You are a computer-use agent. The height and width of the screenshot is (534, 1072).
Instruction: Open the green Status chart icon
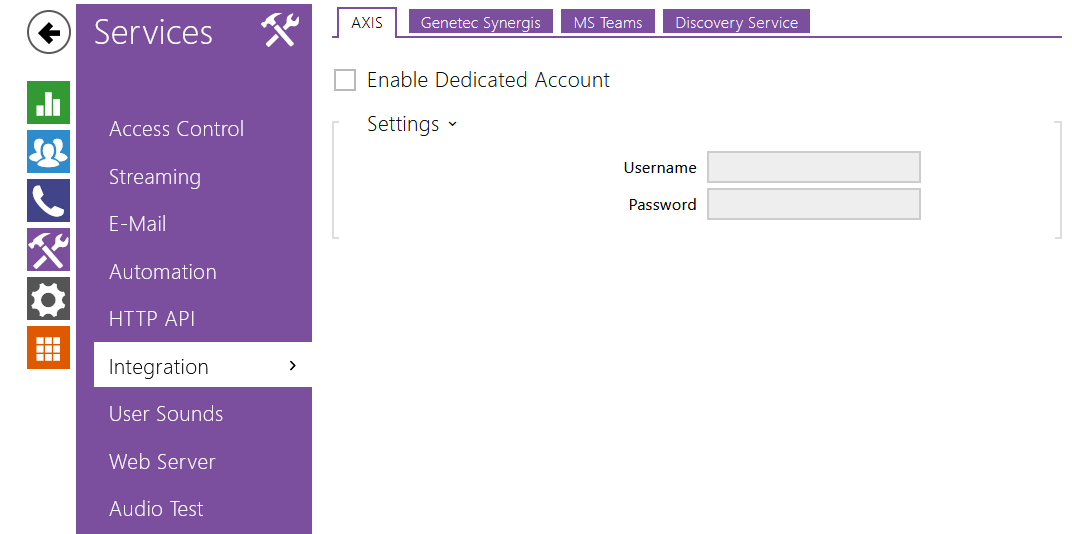pos(48,103)
